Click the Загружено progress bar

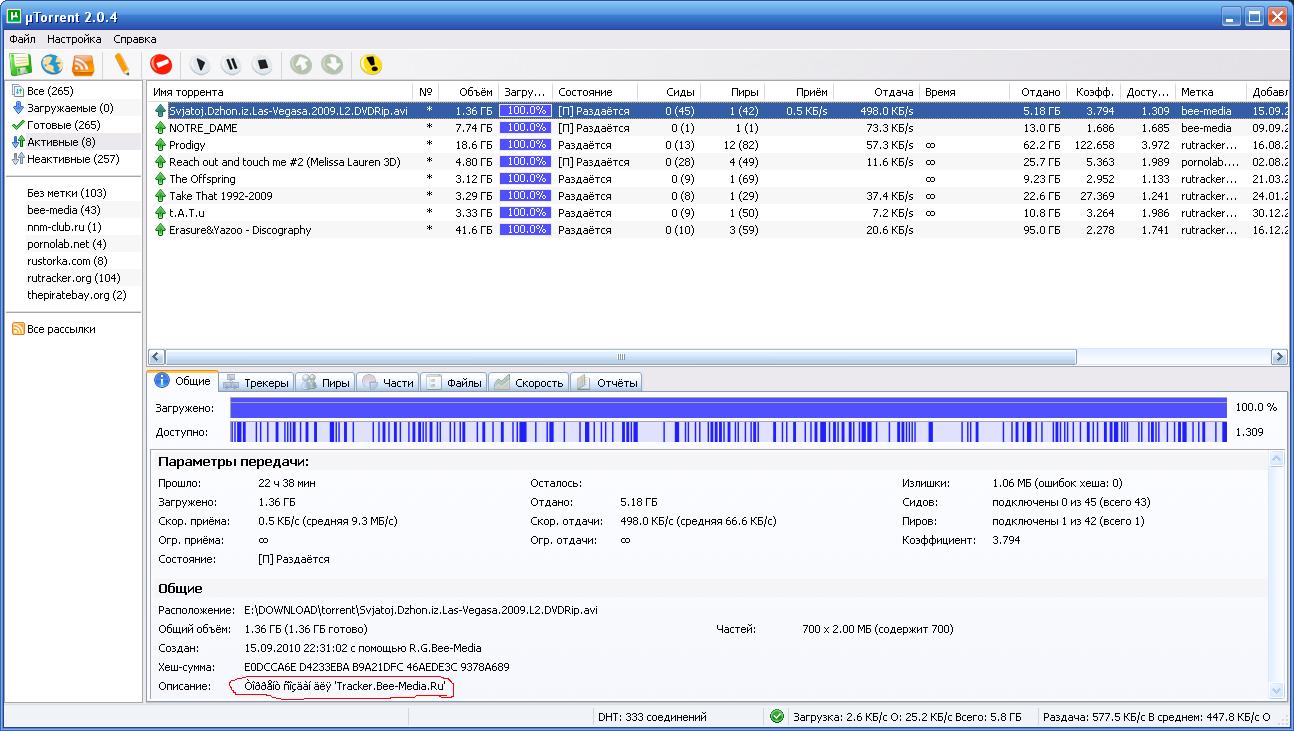pyautogui.click(x=728, y=407)
